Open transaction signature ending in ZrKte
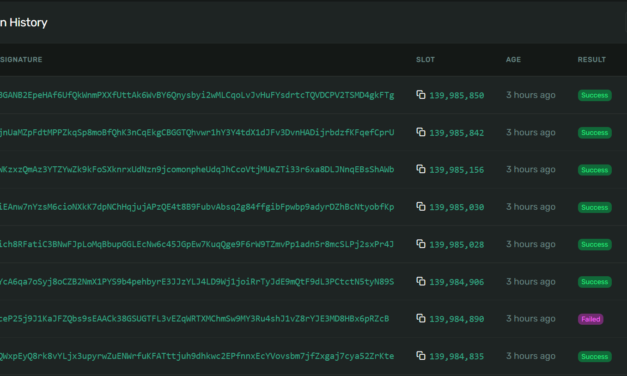627x376 pixels. (197, 356)
